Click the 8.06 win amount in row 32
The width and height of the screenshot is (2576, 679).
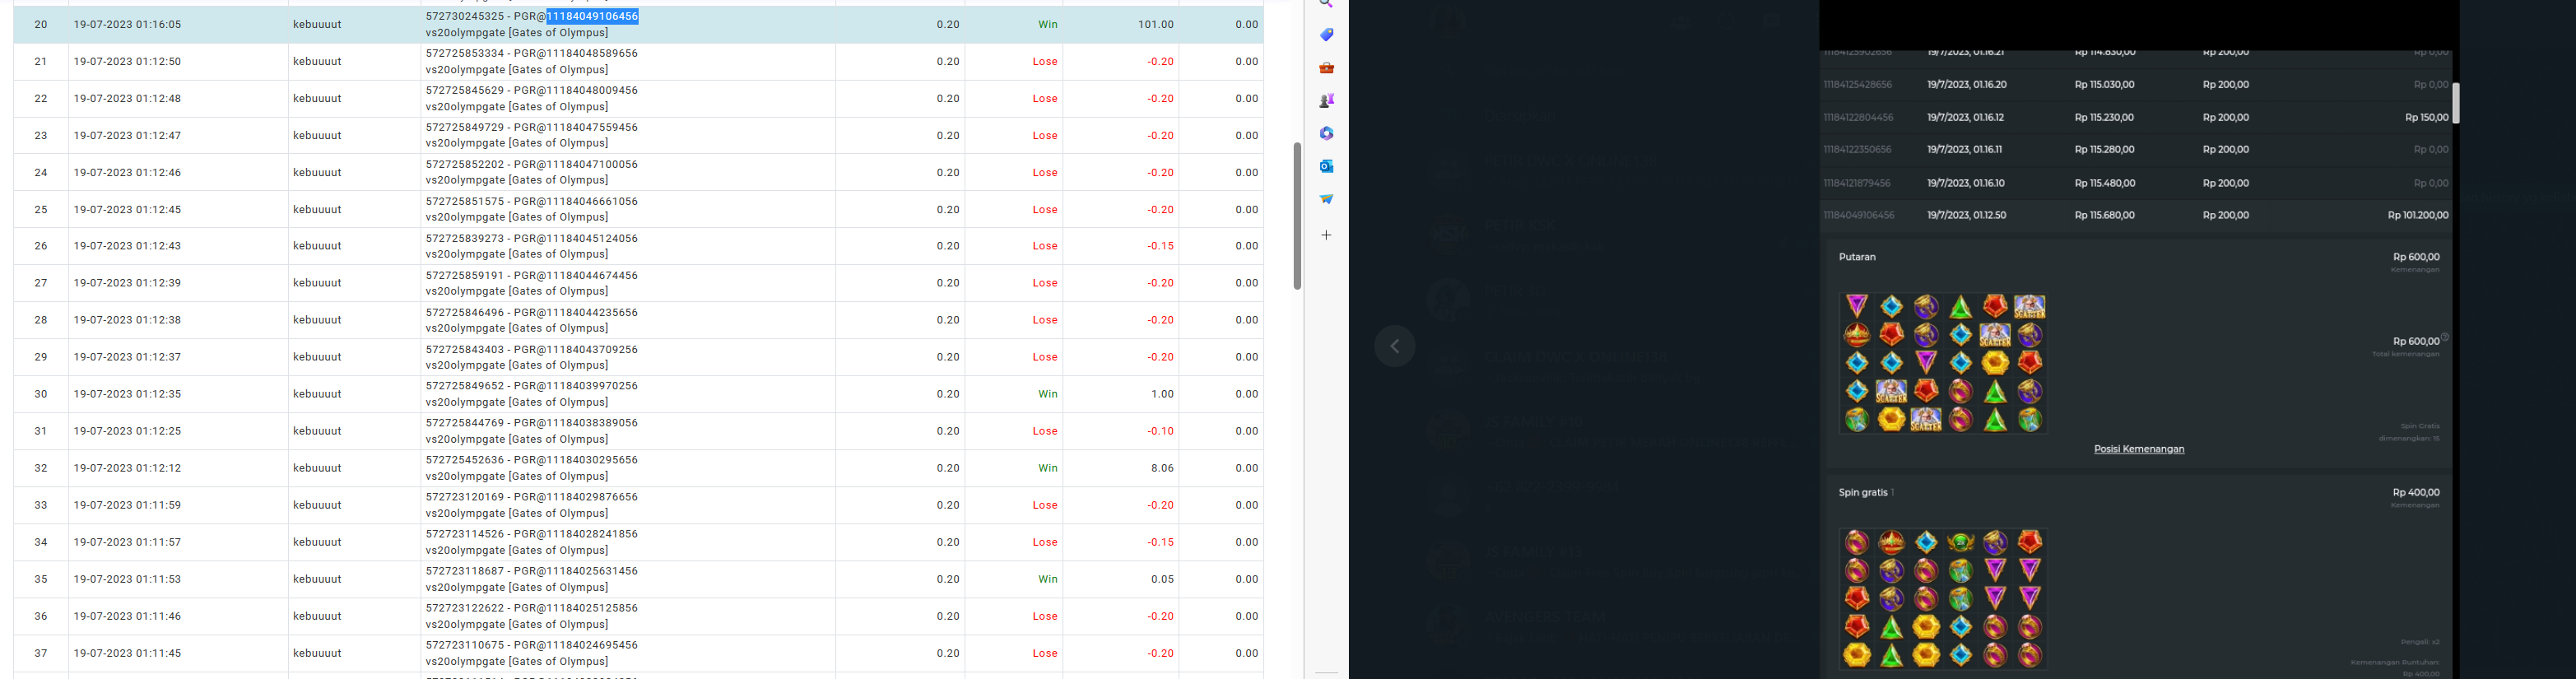coord(1162,468)
